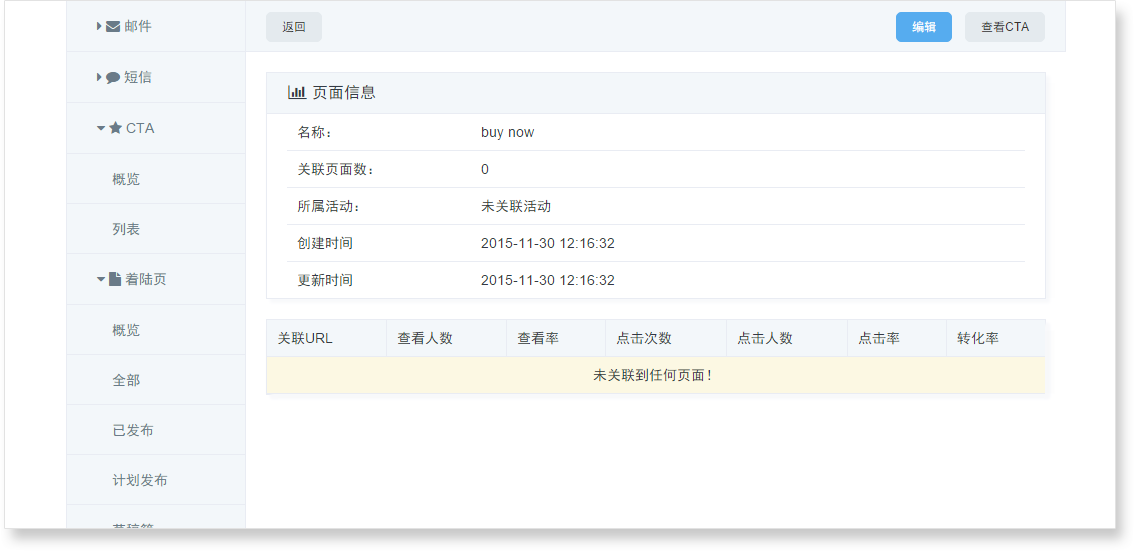Collapse the CTA section arrow
This screenshot has width=1134, height=551.
(x=101, y=128)
